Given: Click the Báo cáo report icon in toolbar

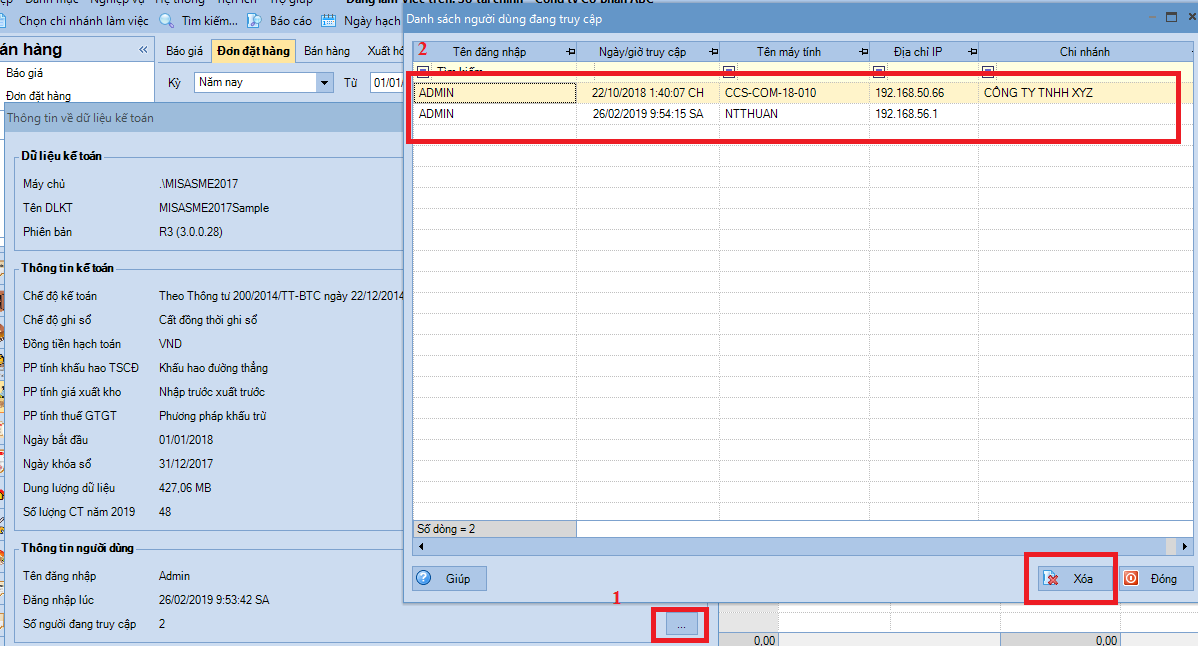Looking at the screenshot, I should point(254,21).
